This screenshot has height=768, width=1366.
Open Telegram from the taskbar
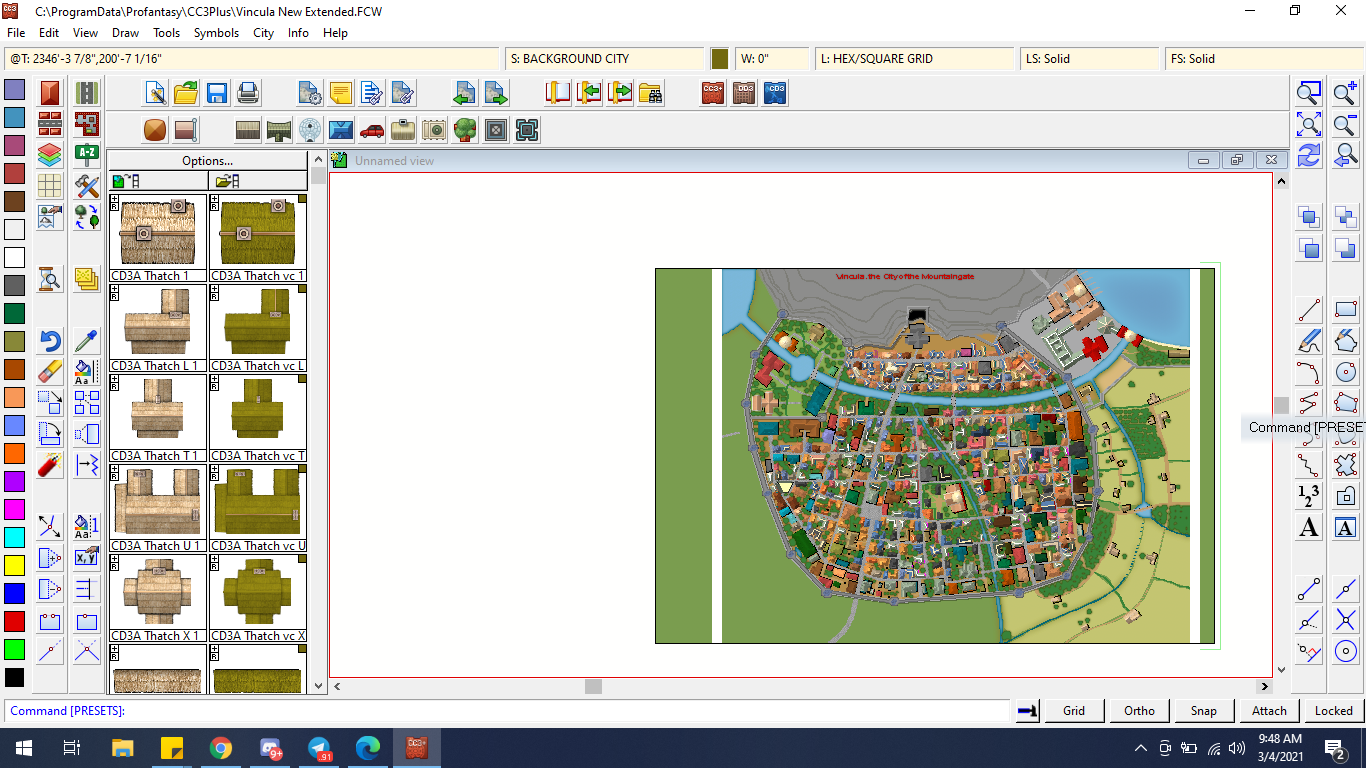pos(319,748)
